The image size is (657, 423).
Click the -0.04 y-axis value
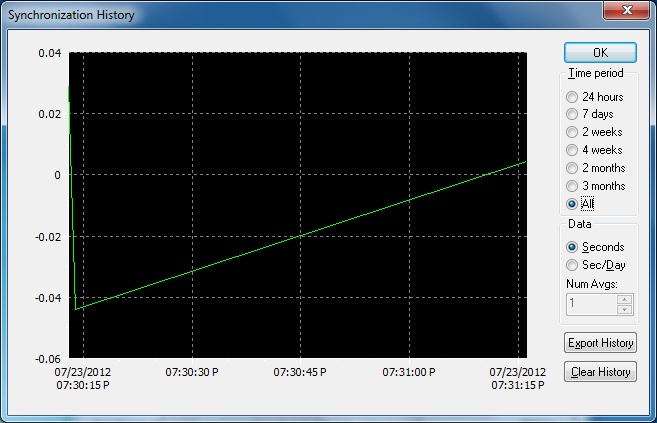click(x=48, y=298)
